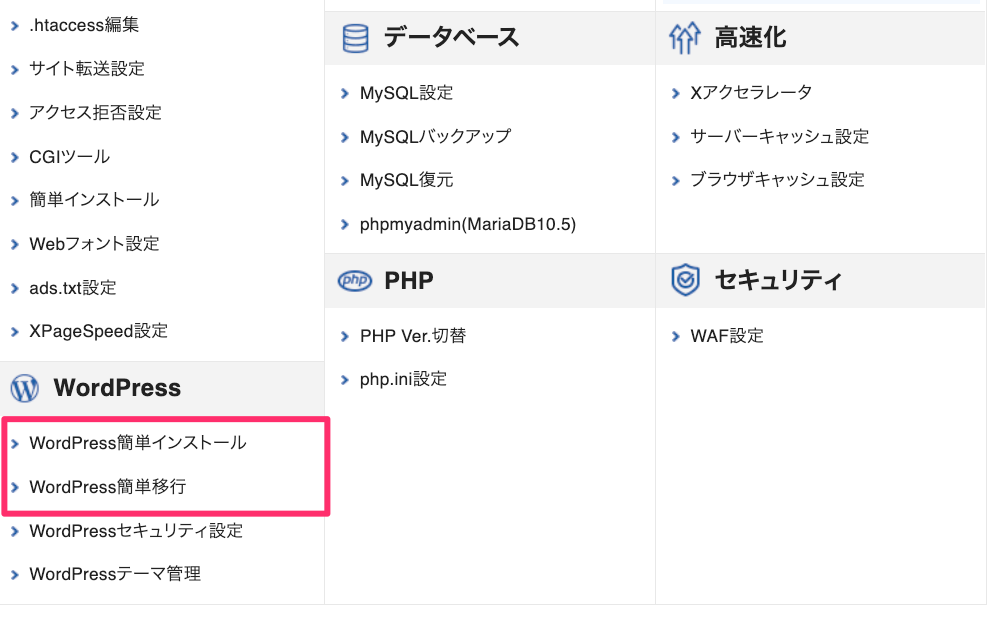
Task: Click the 高速化 speed arrows icon
Action: click(x=685, y=38)
